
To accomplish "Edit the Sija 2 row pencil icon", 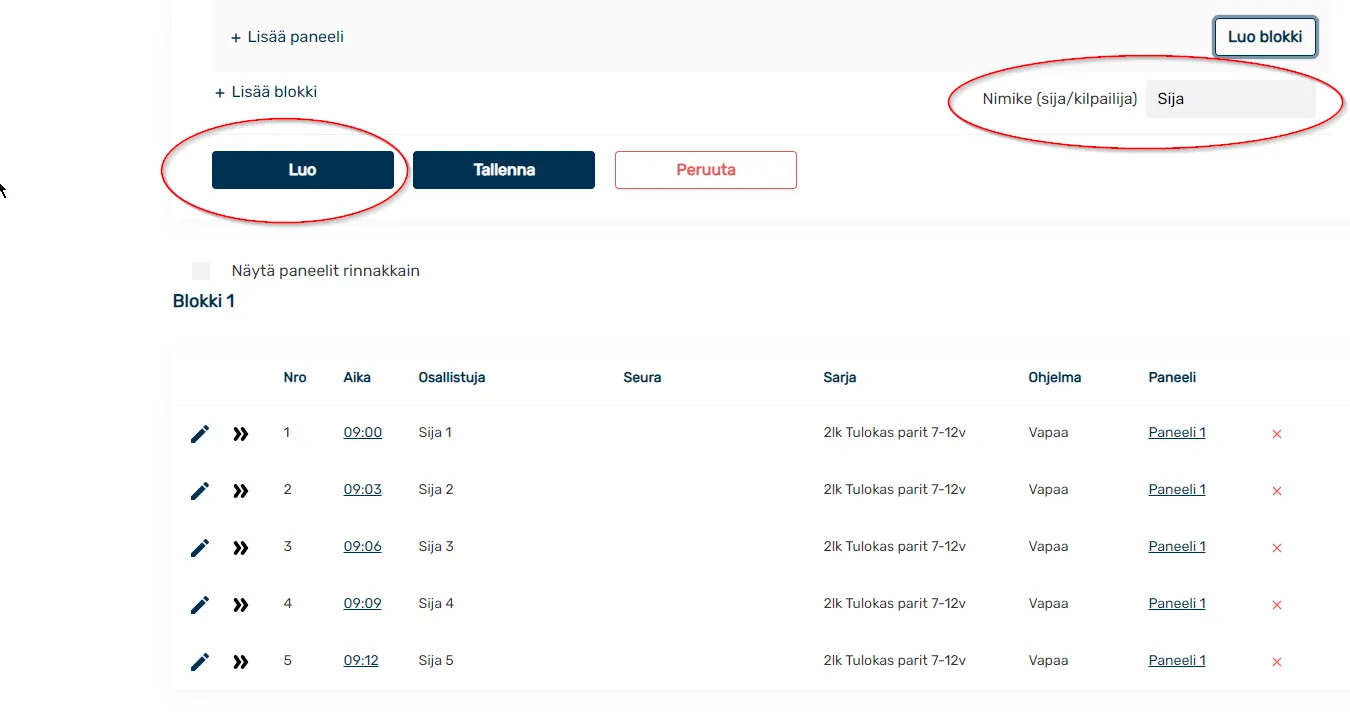I will point(200,491).
